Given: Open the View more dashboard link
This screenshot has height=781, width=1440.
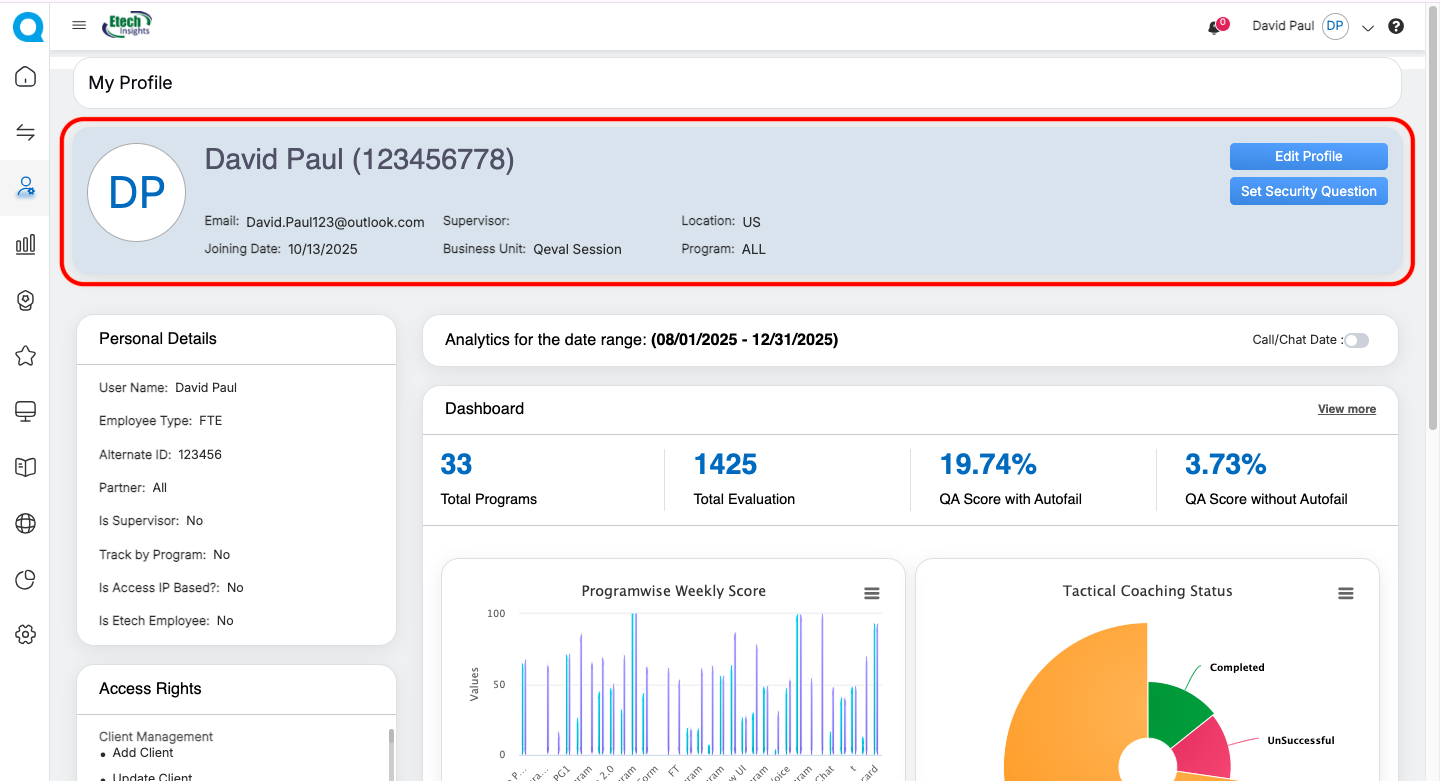Looking at the screenshot, I should (1346, 409).
